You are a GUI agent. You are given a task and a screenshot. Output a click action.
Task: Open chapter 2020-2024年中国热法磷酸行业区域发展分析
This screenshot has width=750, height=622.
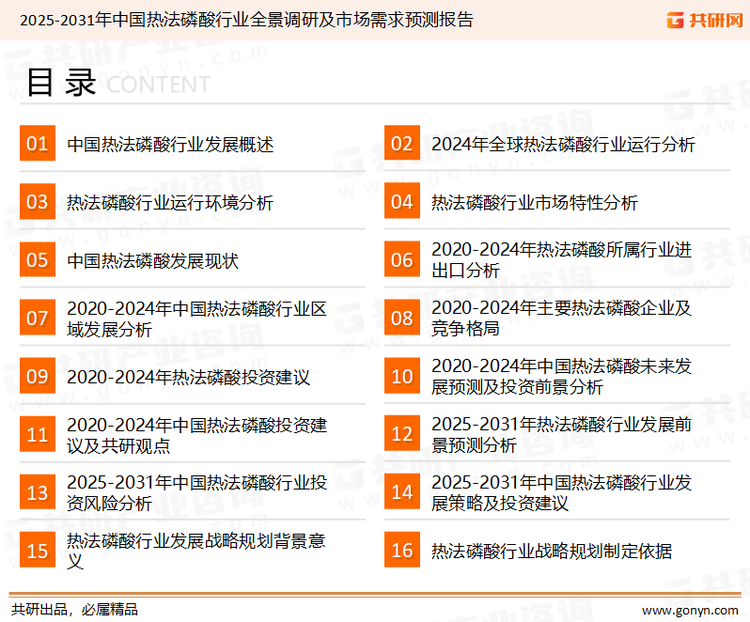click(x=197, y=319)
